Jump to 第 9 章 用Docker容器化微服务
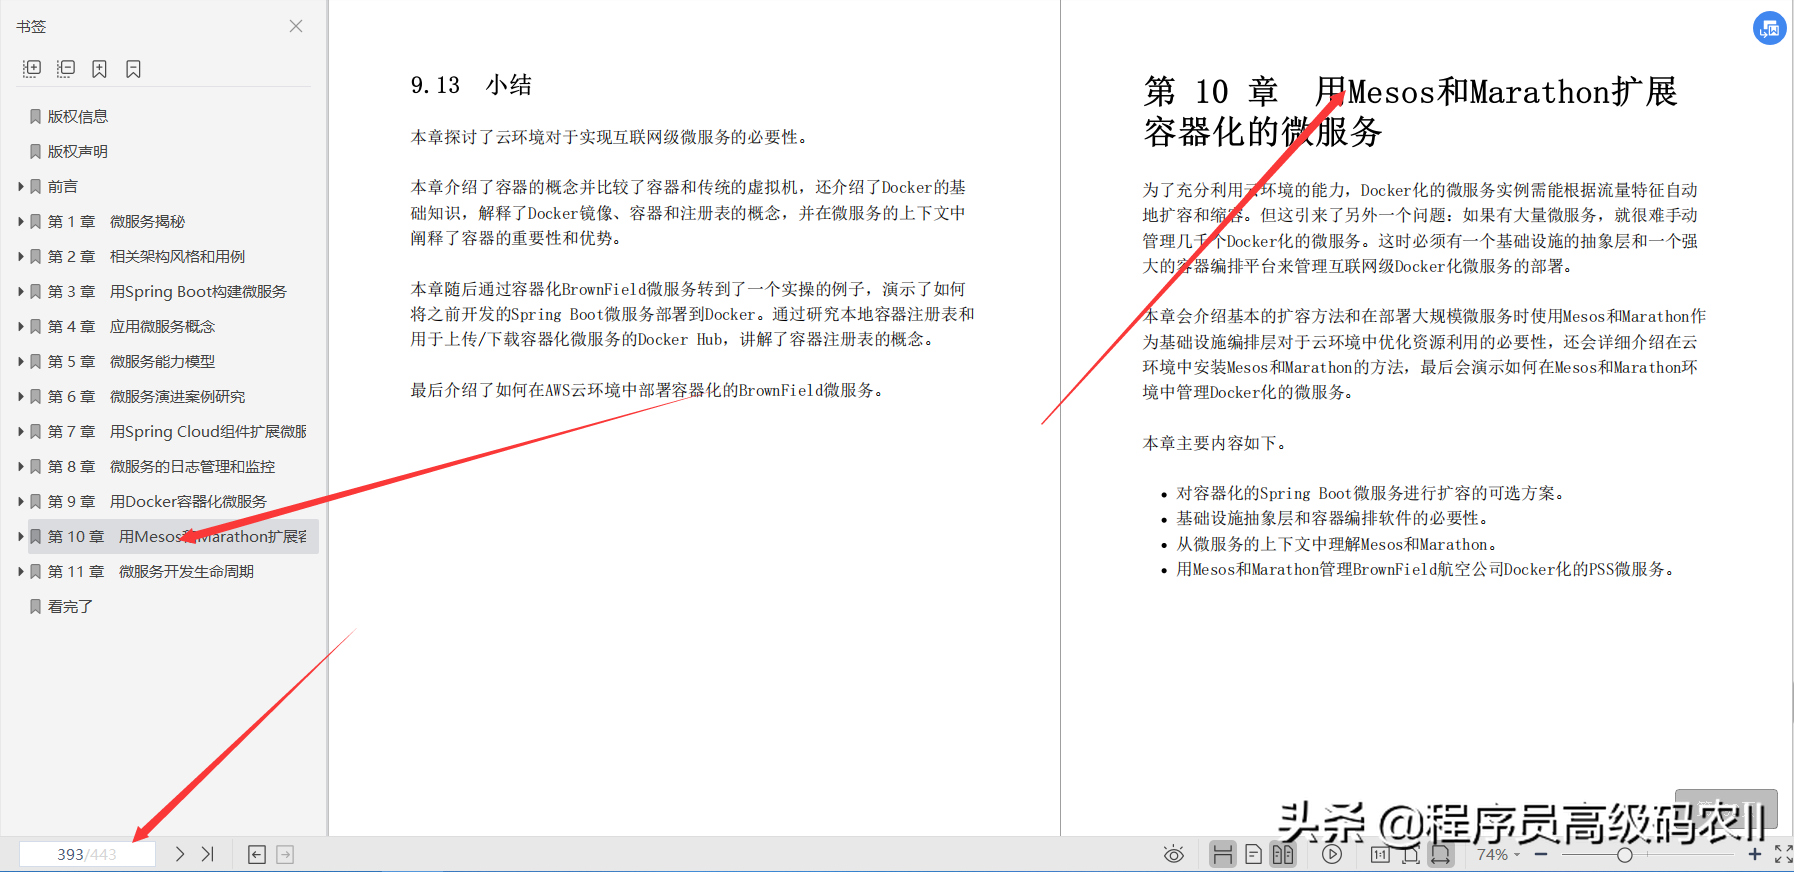1794x872 pixels. pyautogui.click(x=157, y=501)
